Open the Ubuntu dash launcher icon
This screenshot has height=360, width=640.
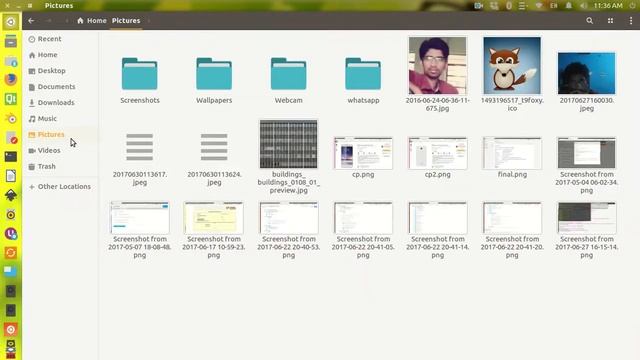pyautogui.click(x=11, y=22)
